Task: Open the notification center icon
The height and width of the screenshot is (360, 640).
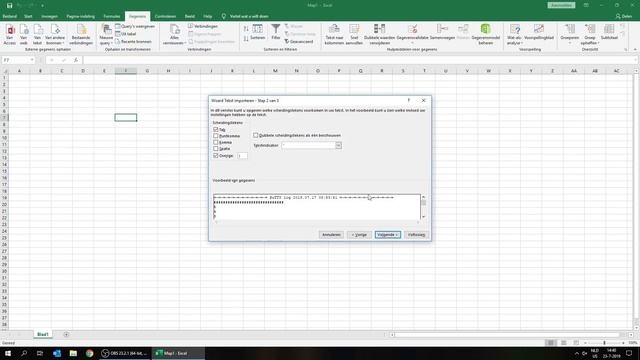Action: [x=629, y=353]
